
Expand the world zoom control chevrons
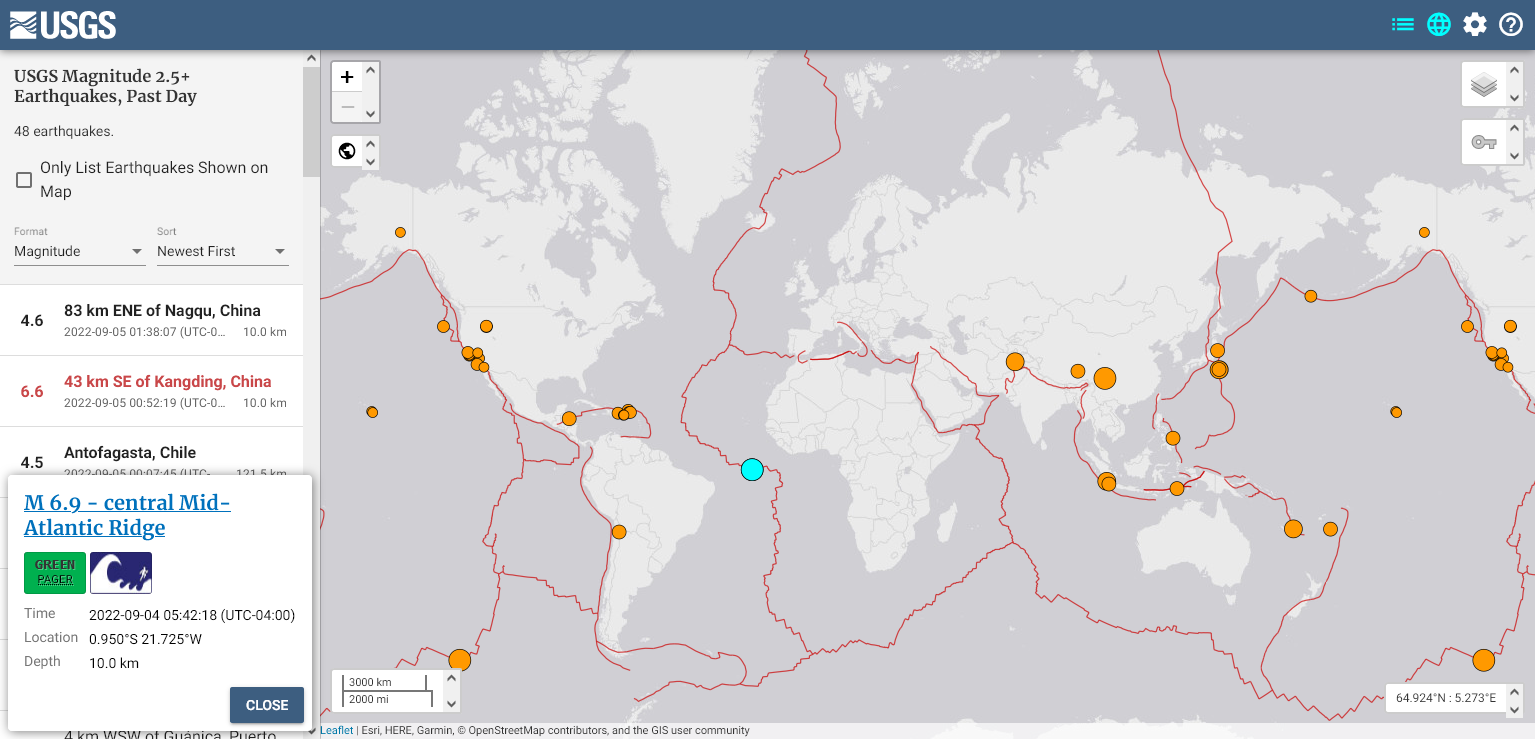[x=371, y=151]
